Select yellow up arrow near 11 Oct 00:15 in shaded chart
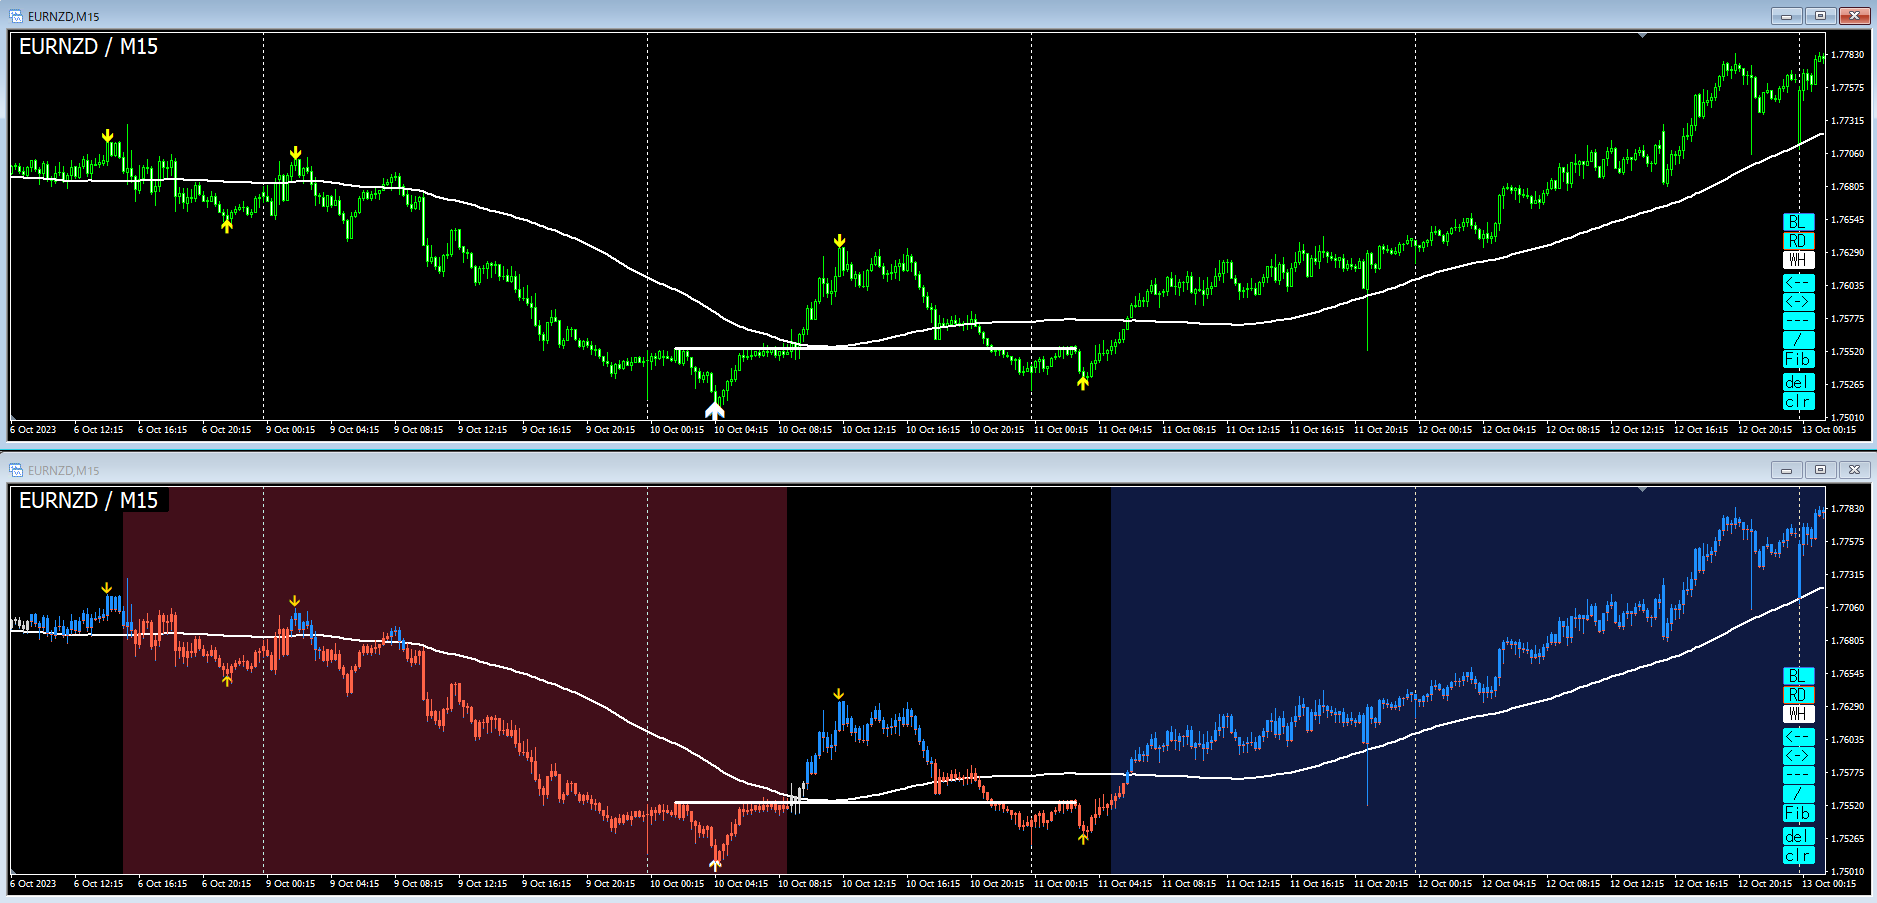The image size is (1877, 903). 1082,839
